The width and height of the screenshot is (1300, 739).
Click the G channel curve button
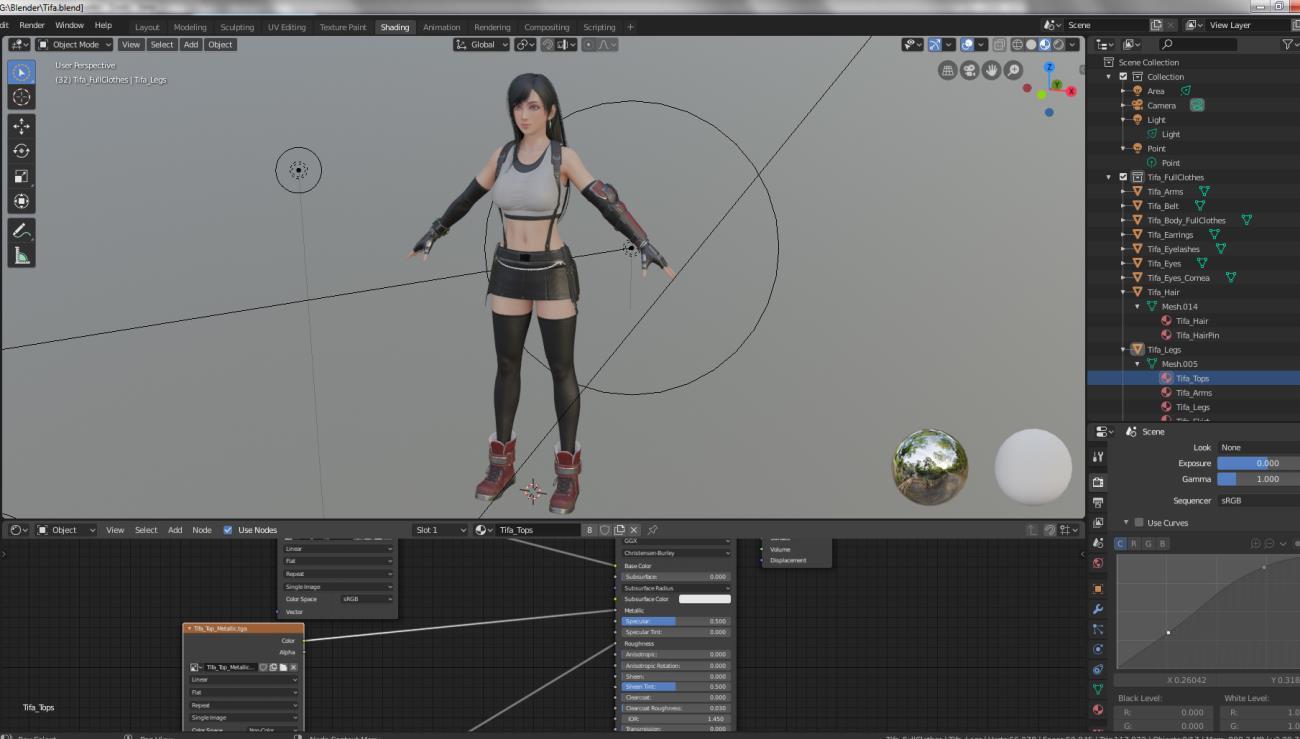(1149, 543)
